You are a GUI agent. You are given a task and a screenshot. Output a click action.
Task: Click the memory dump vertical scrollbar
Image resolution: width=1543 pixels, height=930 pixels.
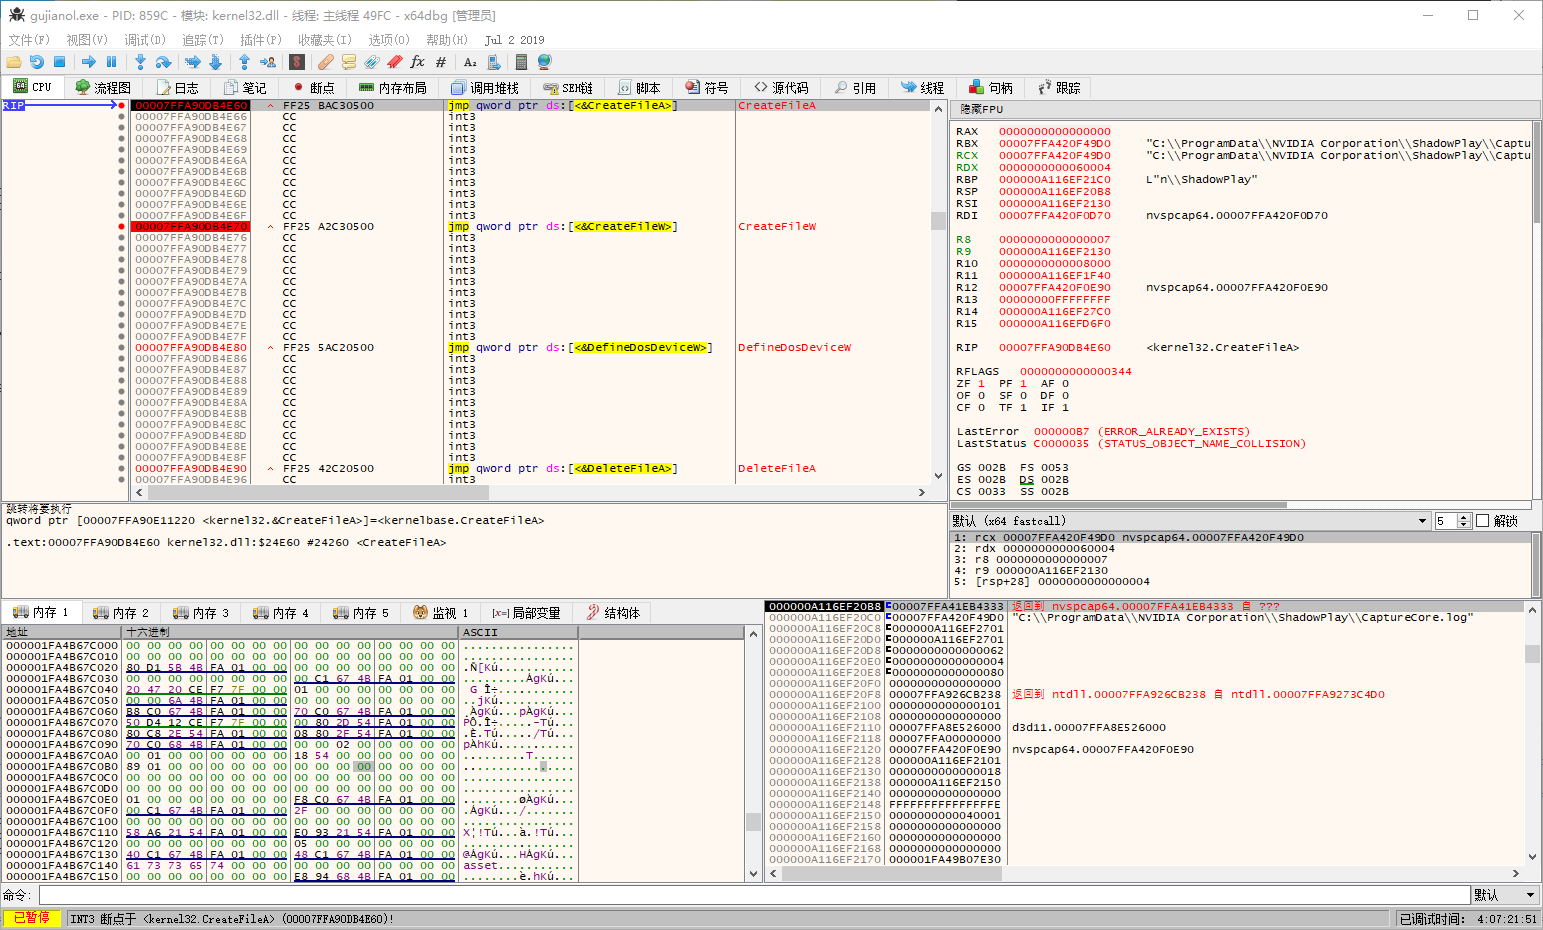tap(753, 753)
